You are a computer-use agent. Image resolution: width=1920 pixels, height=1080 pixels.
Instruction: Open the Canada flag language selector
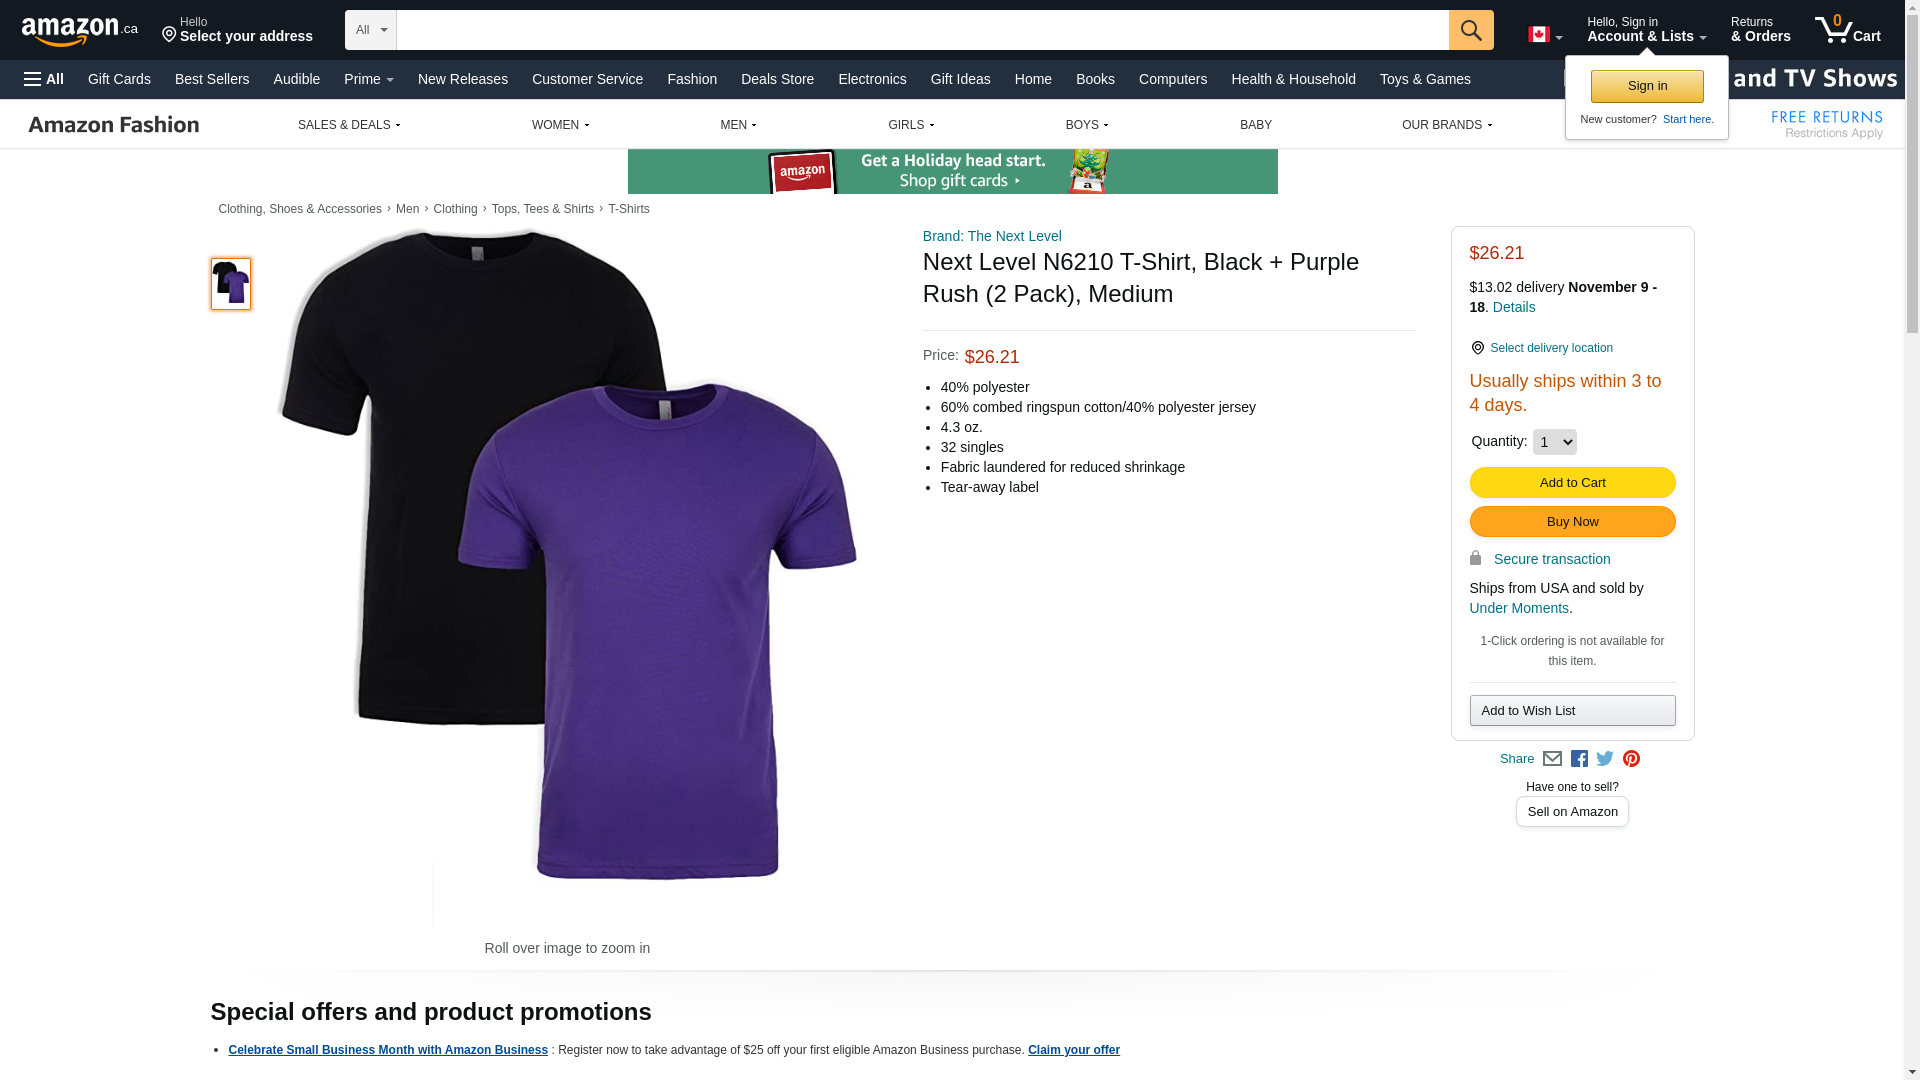click(x=1544, y=35)
